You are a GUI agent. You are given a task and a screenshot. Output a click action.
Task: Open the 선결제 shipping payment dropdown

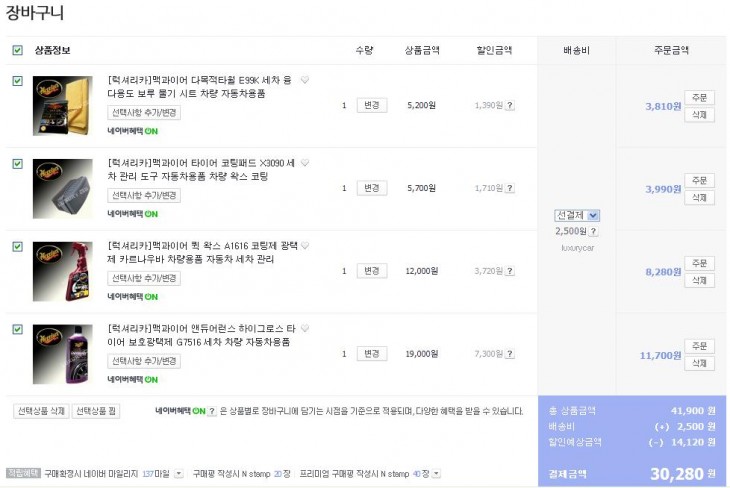pyautogui.click(x=577, y=216)
